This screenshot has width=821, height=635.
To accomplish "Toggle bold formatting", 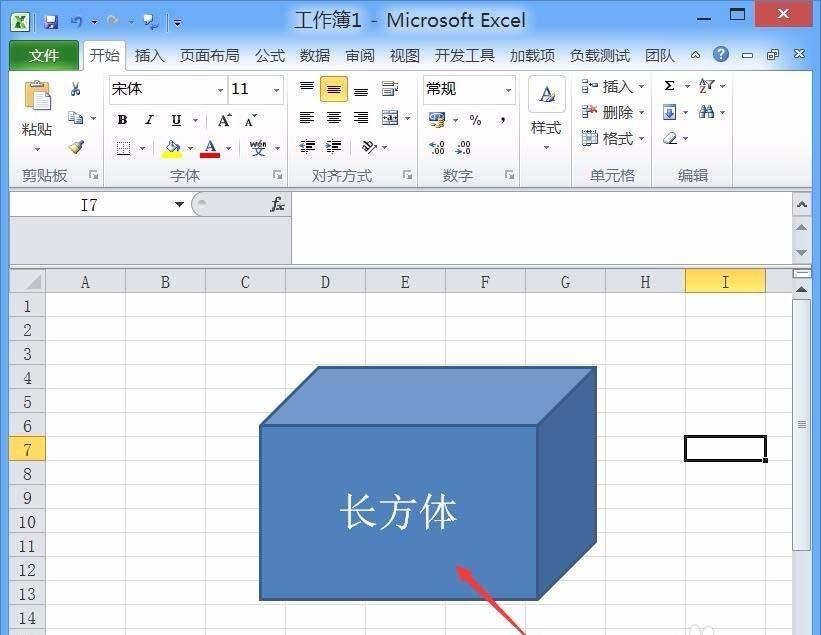I will 121,119.
